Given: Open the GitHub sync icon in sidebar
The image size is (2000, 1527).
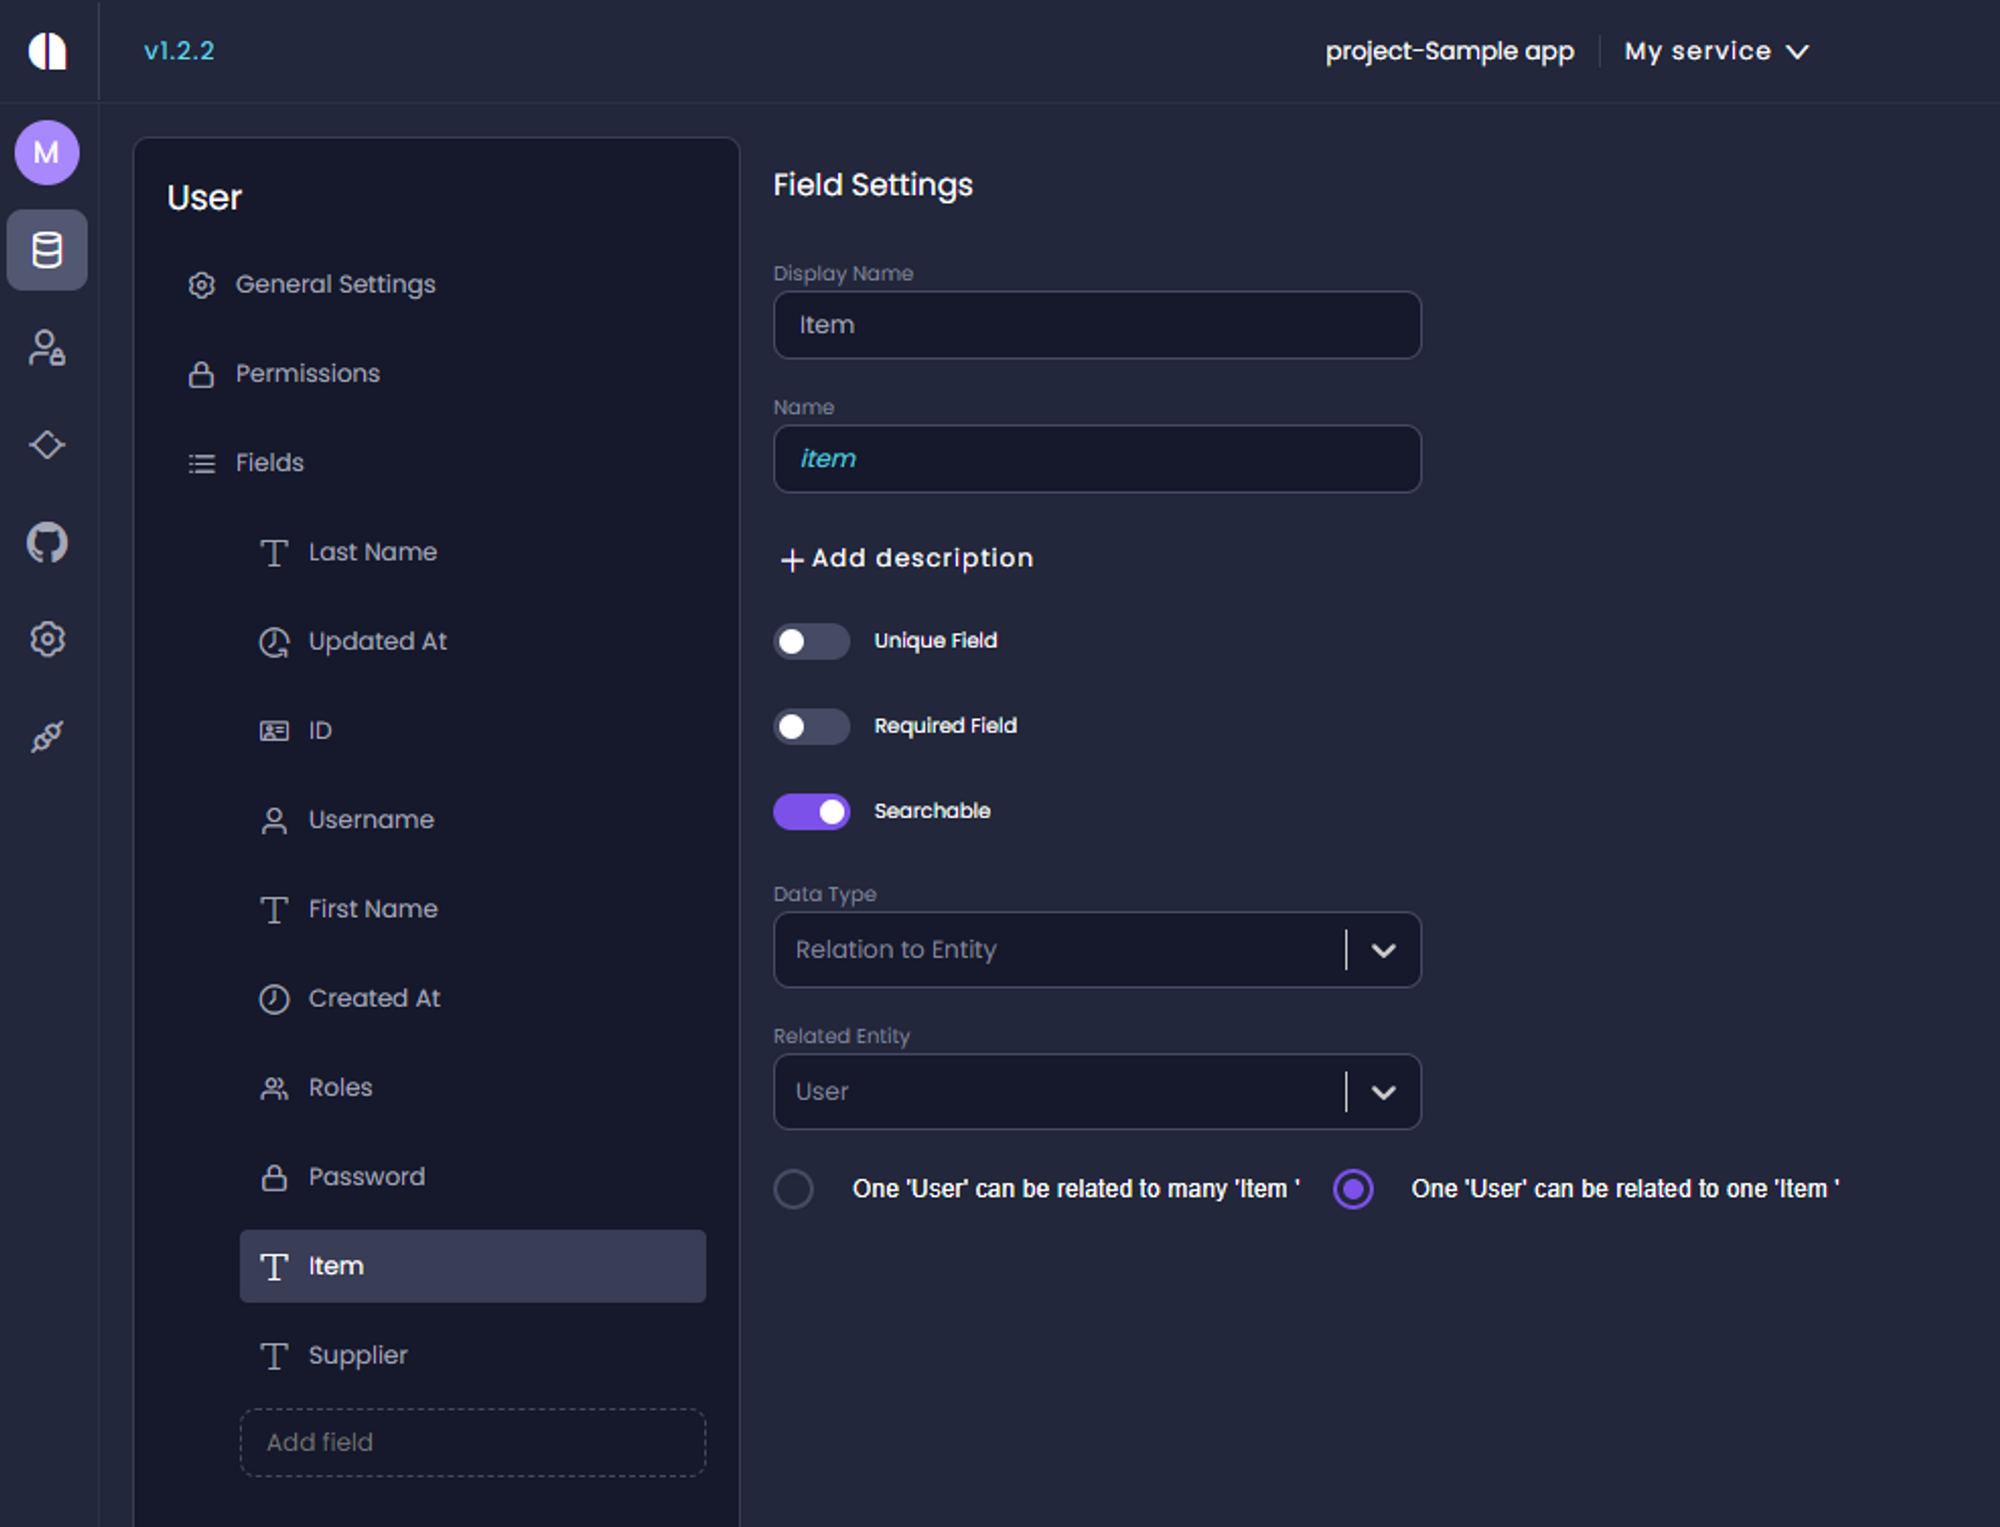Looking at the screenshot, I should click(47, 543).
